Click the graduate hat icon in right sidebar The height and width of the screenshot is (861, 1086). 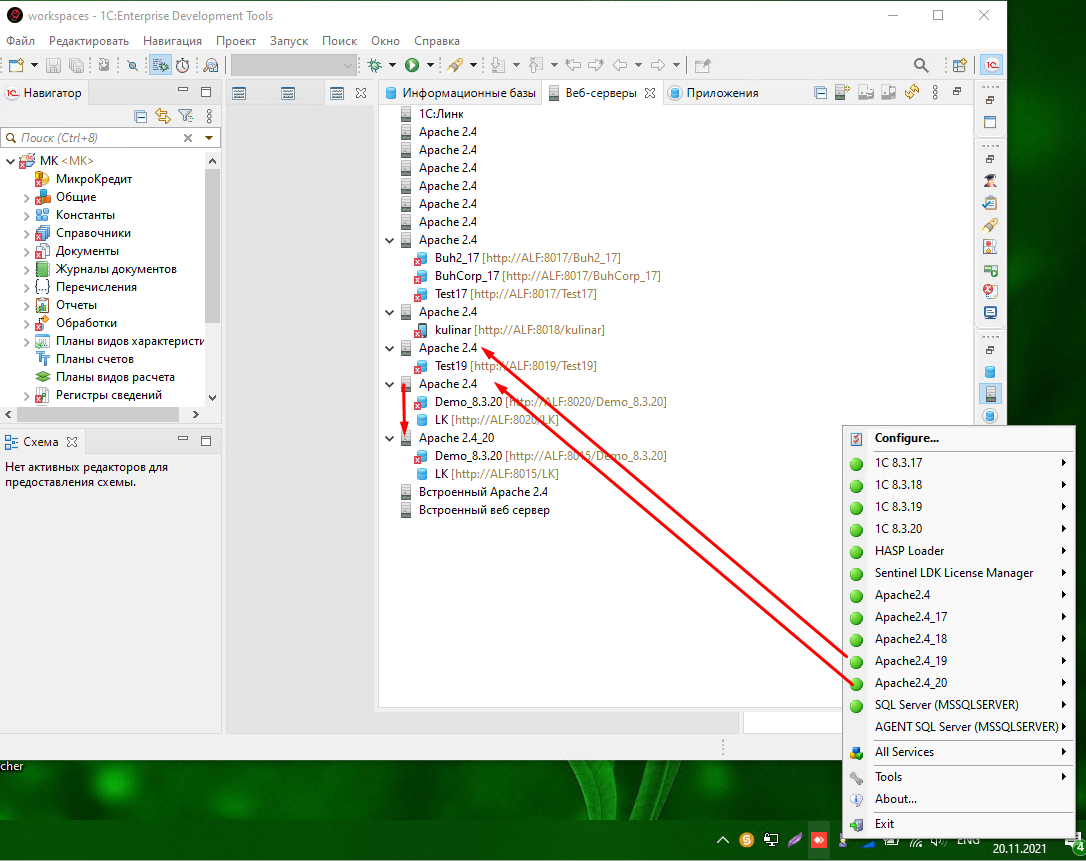click(x=990, y=181)
